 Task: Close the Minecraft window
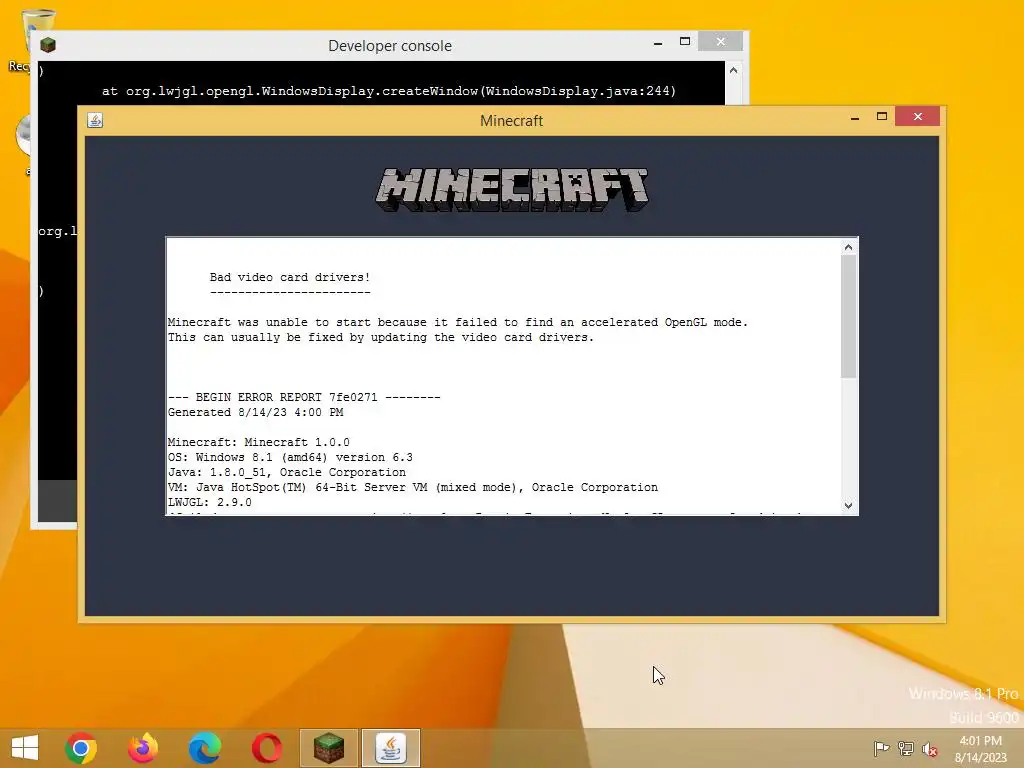[918, 116]
